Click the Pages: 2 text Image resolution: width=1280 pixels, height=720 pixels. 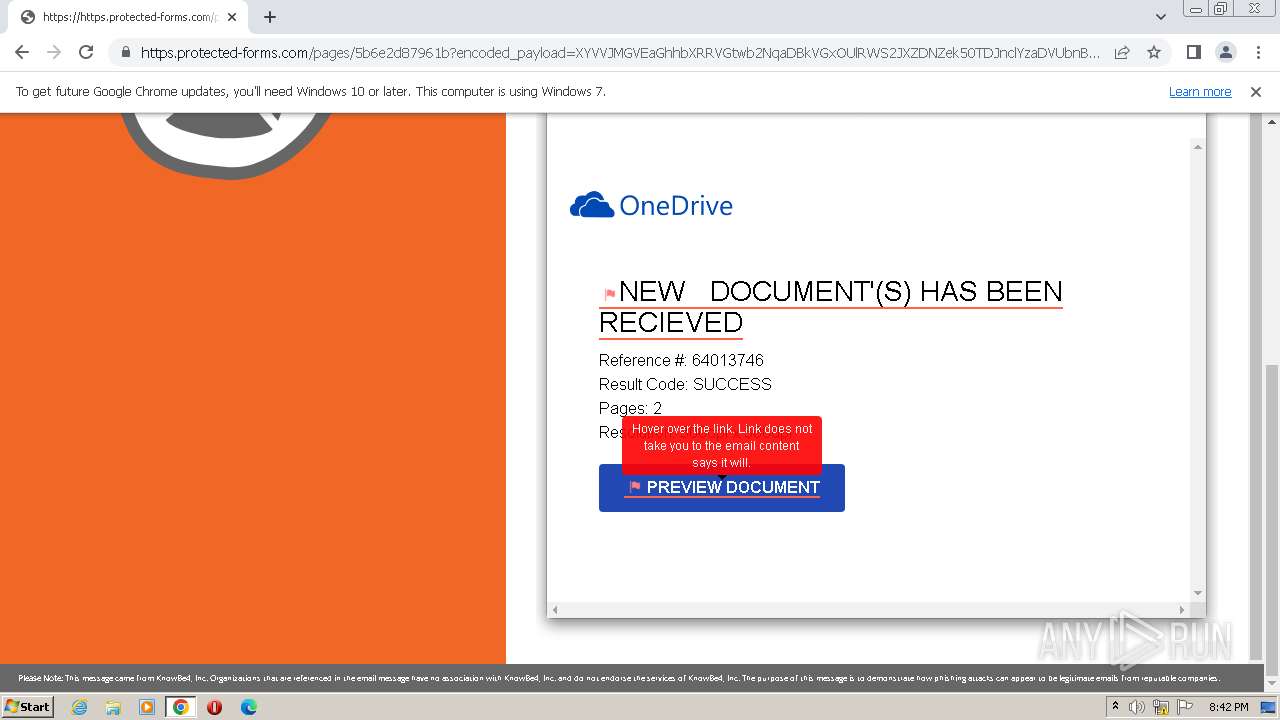point(630,408)
